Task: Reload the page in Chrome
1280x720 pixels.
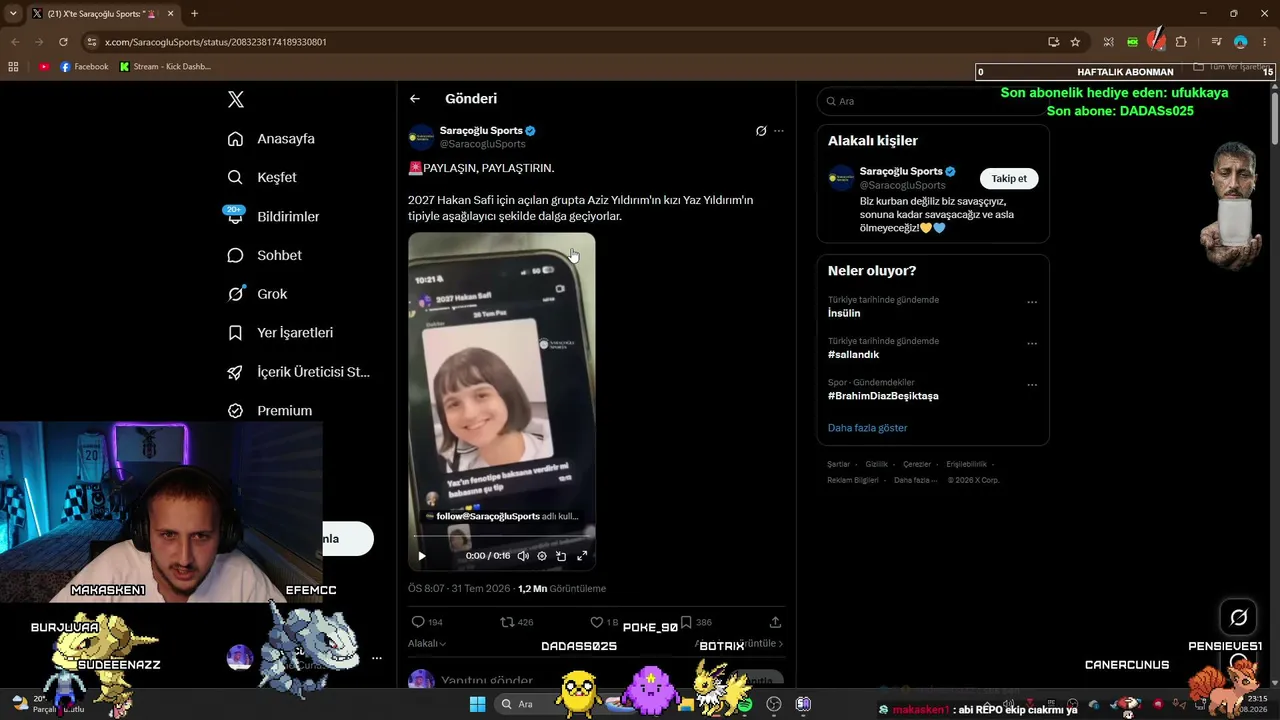Action: pyautogui.click(x=63, y=42)
